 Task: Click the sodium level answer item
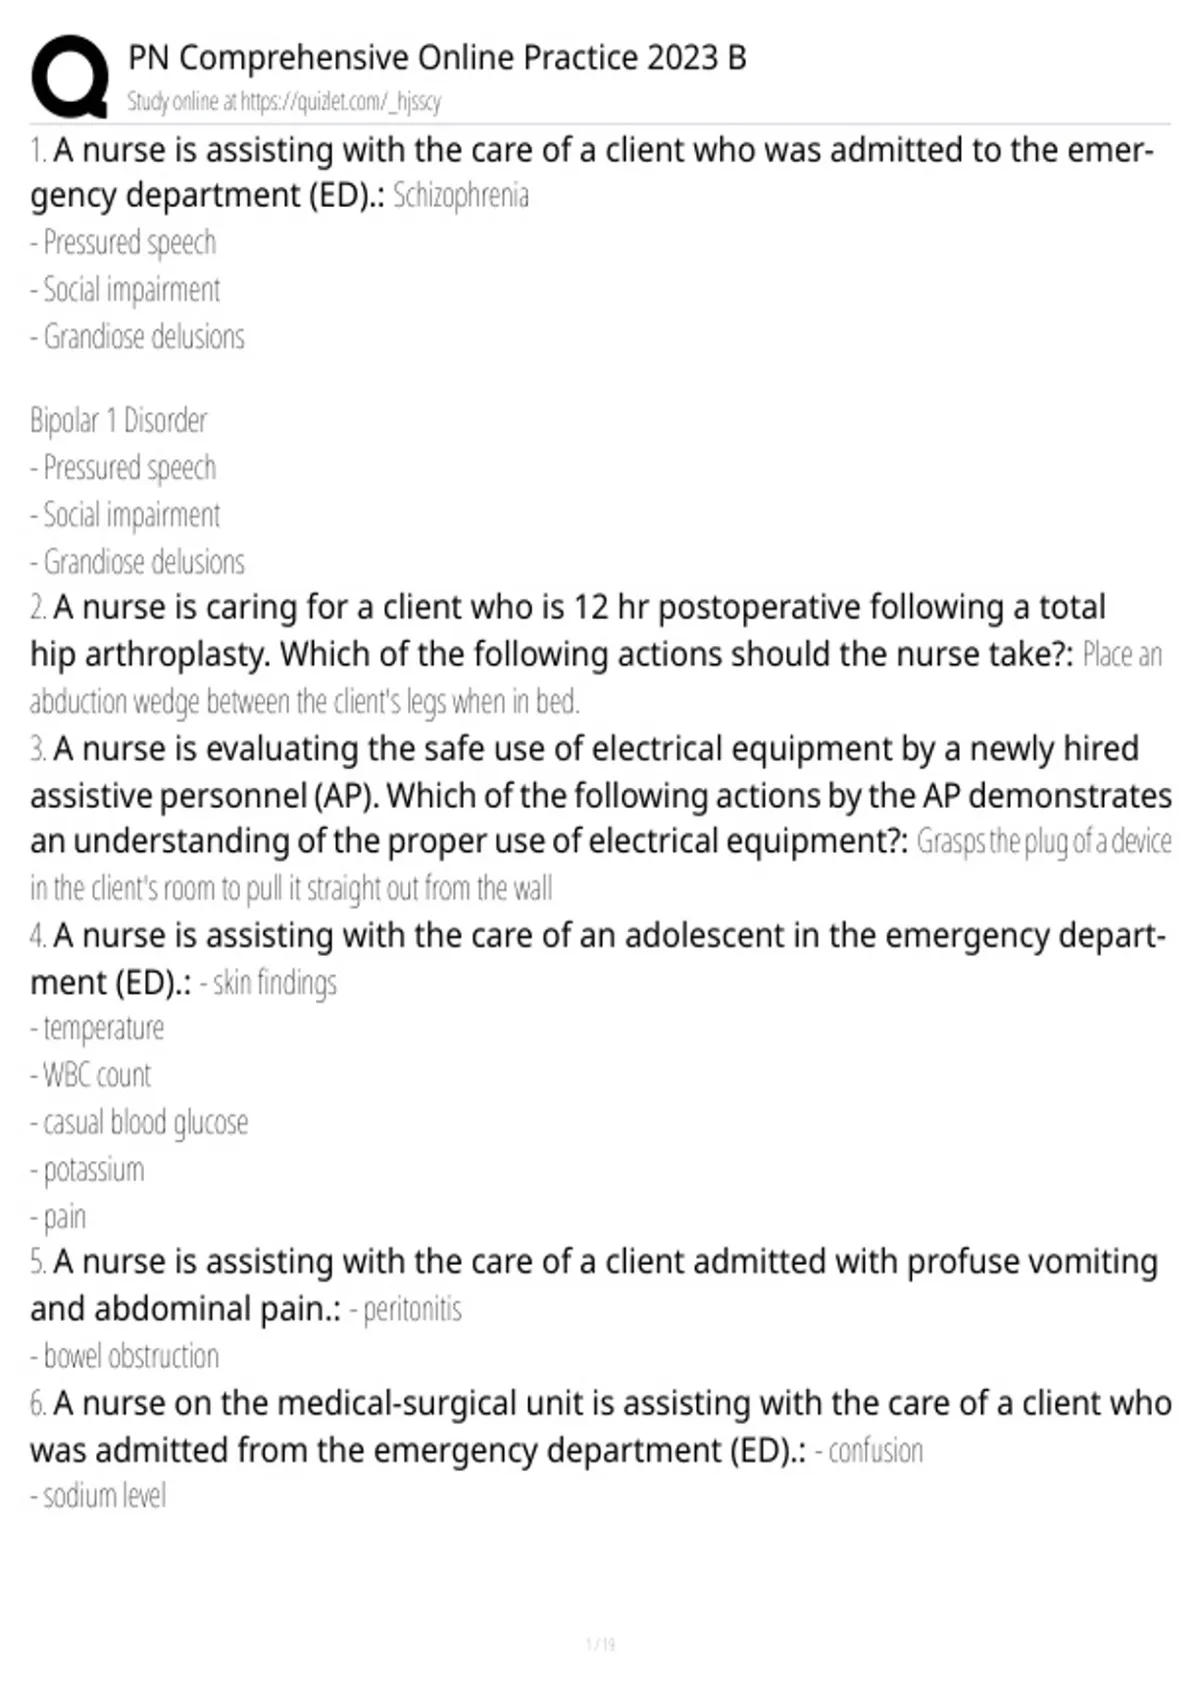[98, 1496]
